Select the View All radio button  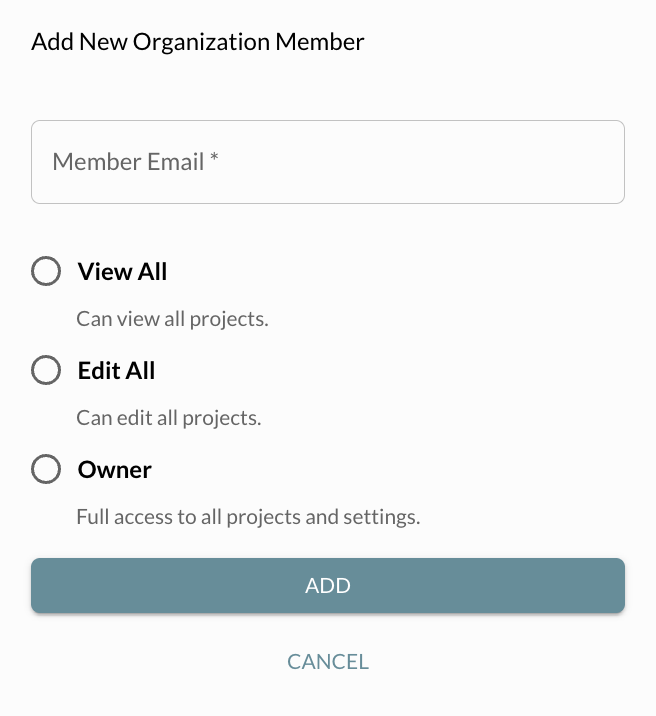click(x=46, y=271)
